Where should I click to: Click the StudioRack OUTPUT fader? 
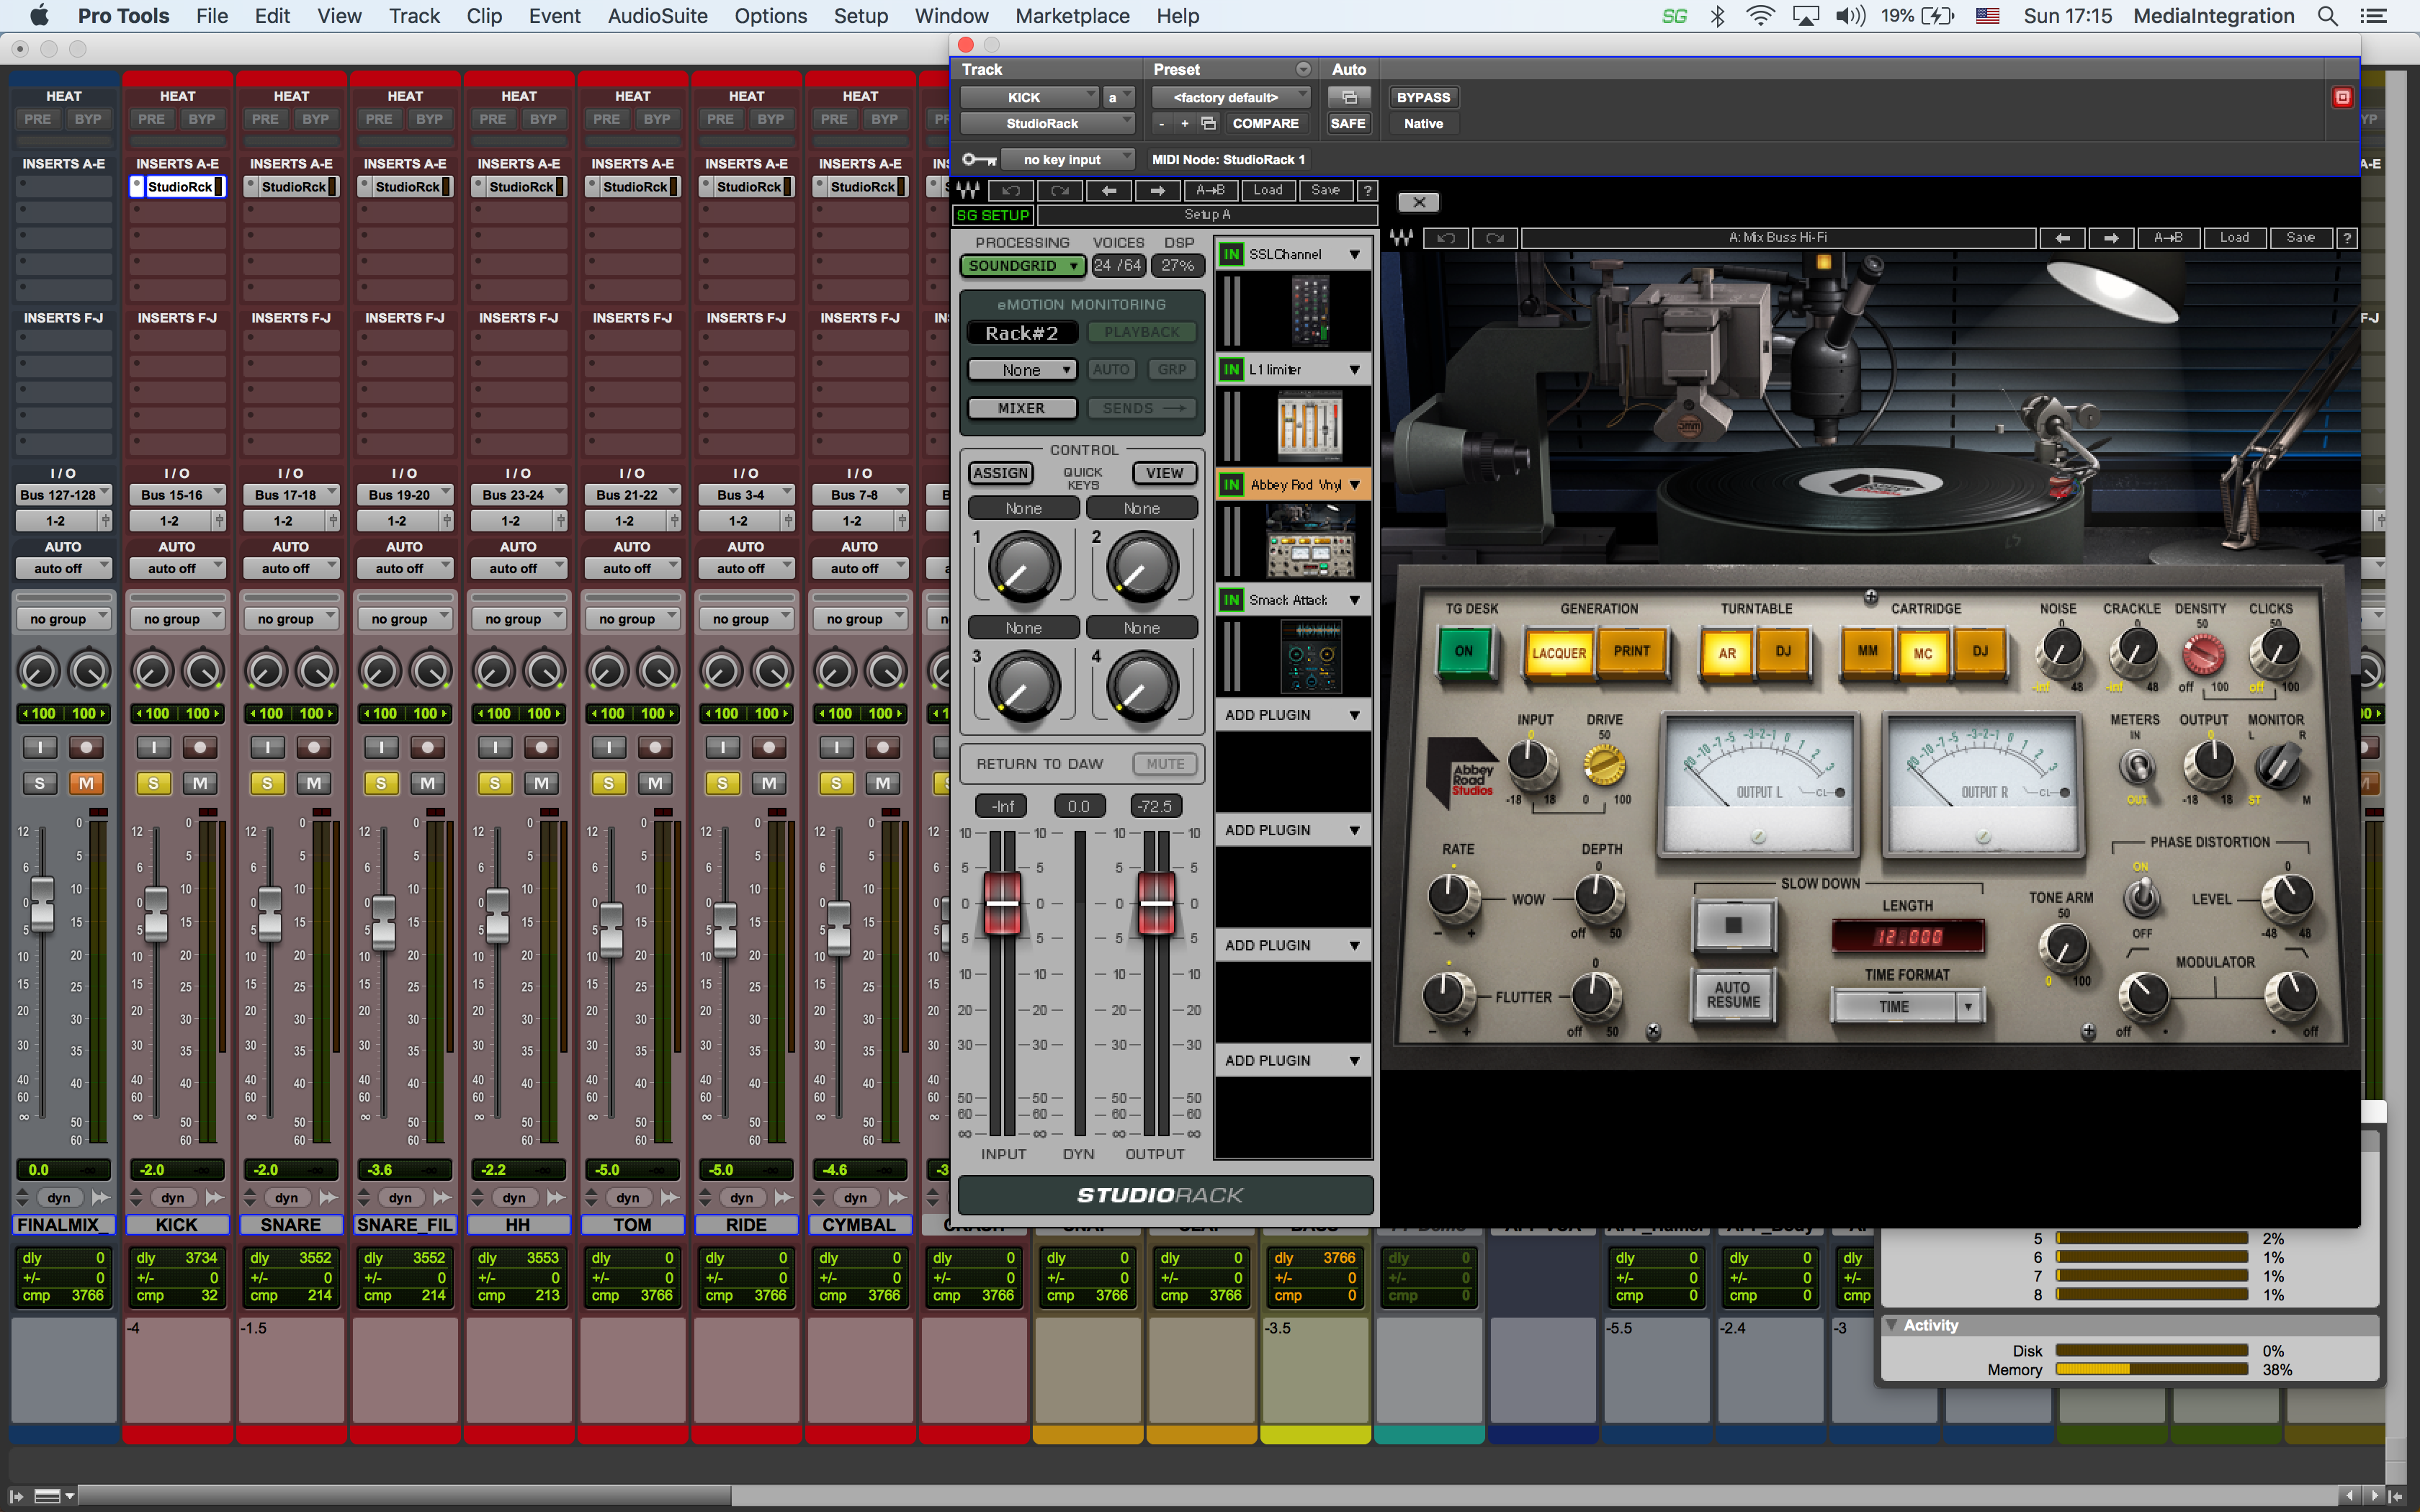pyautogui.click(x=1156, y=903)
